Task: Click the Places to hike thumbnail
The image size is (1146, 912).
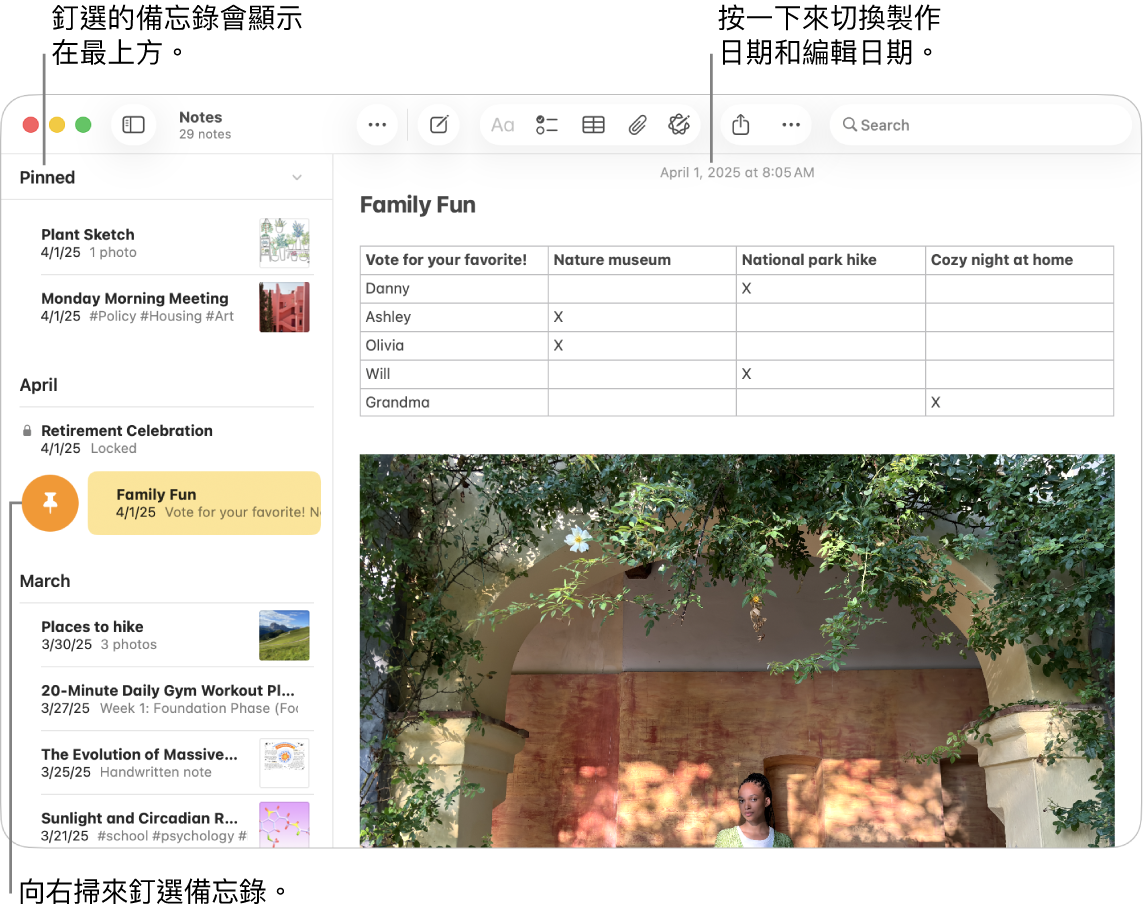Action: [284, 635]
